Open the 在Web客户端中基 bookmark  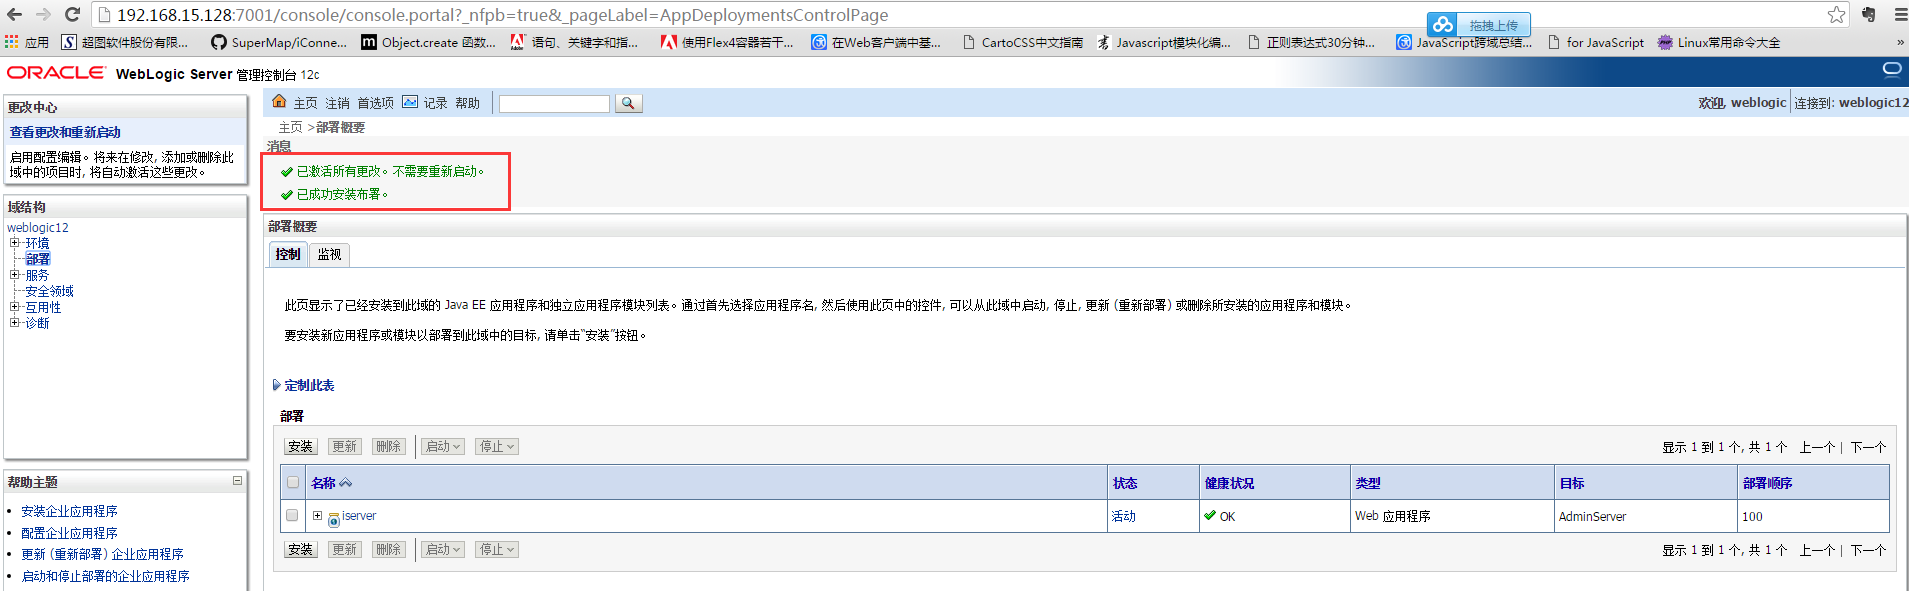tap(876, 42)
